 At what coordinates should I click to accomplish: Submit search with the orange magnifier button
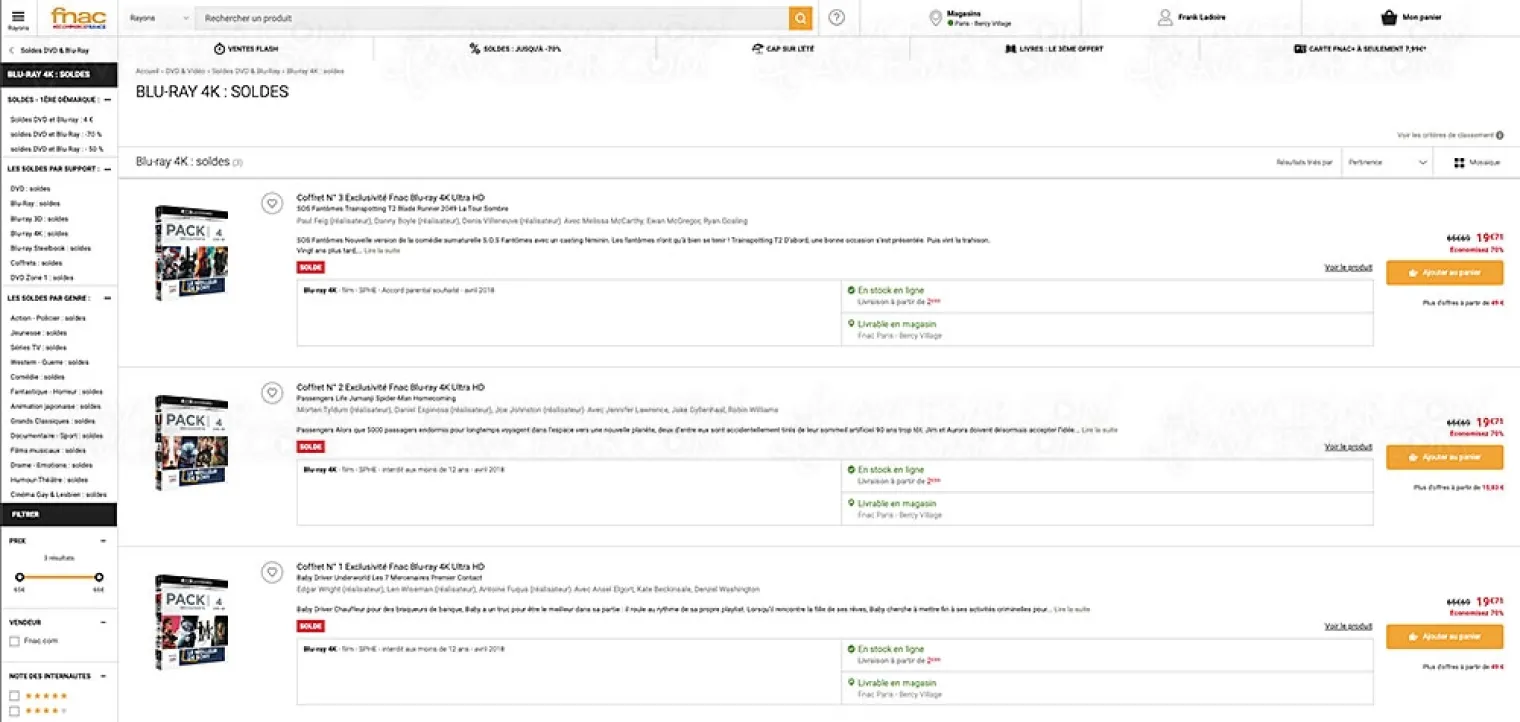coord(800,18)
